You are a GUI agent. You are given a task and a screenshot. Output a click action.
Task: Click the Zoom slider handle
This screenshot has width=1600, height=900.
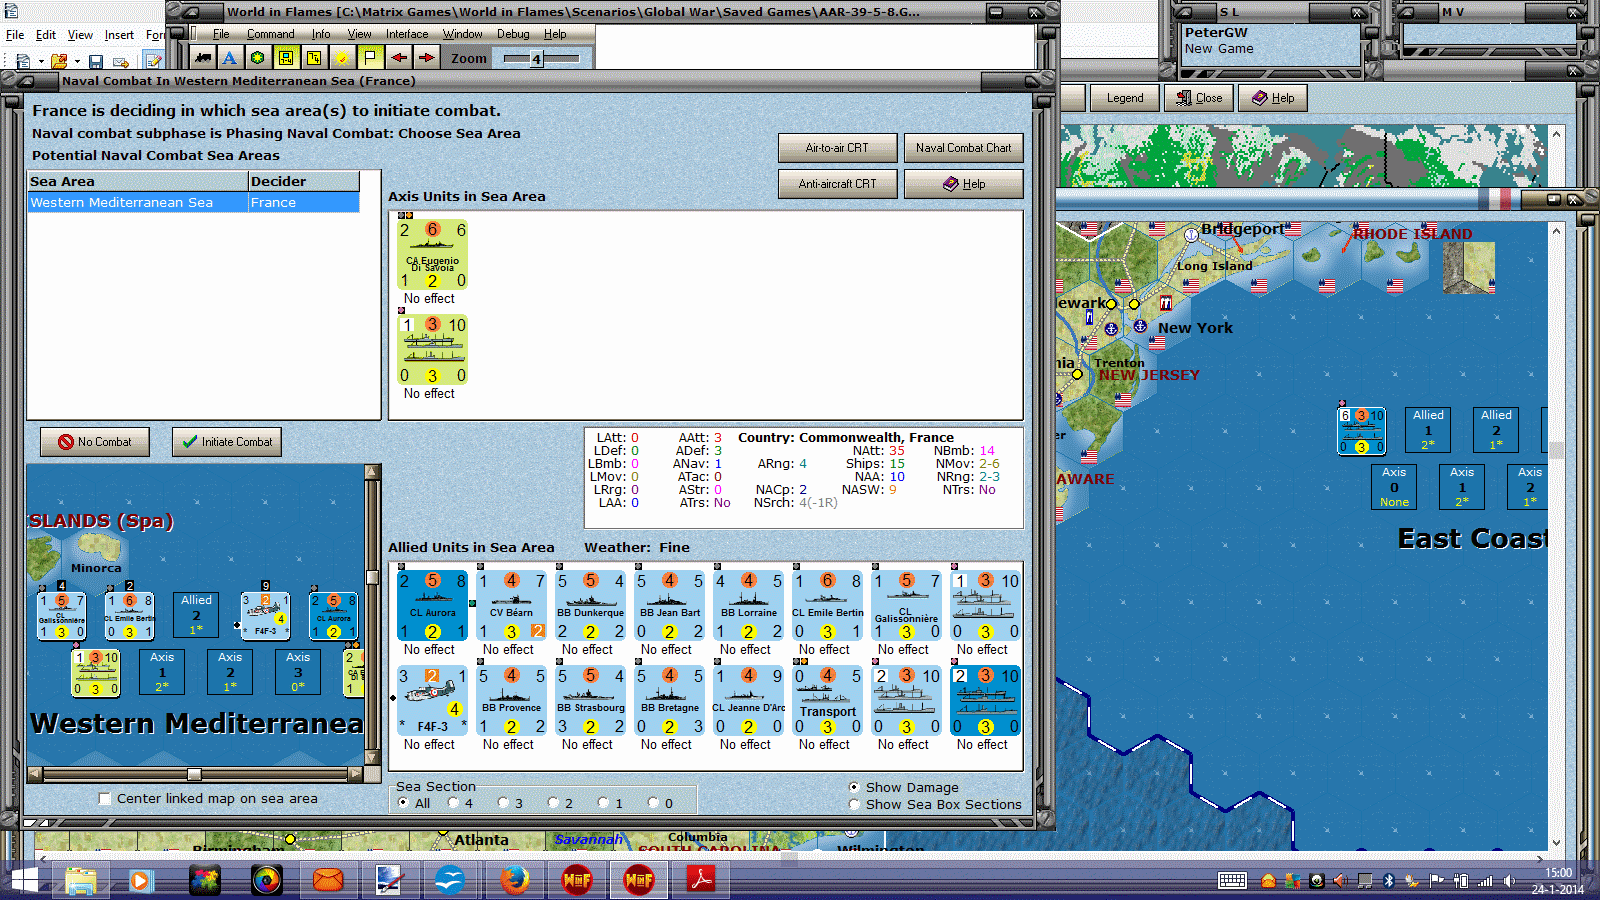[x=537, y=59]
